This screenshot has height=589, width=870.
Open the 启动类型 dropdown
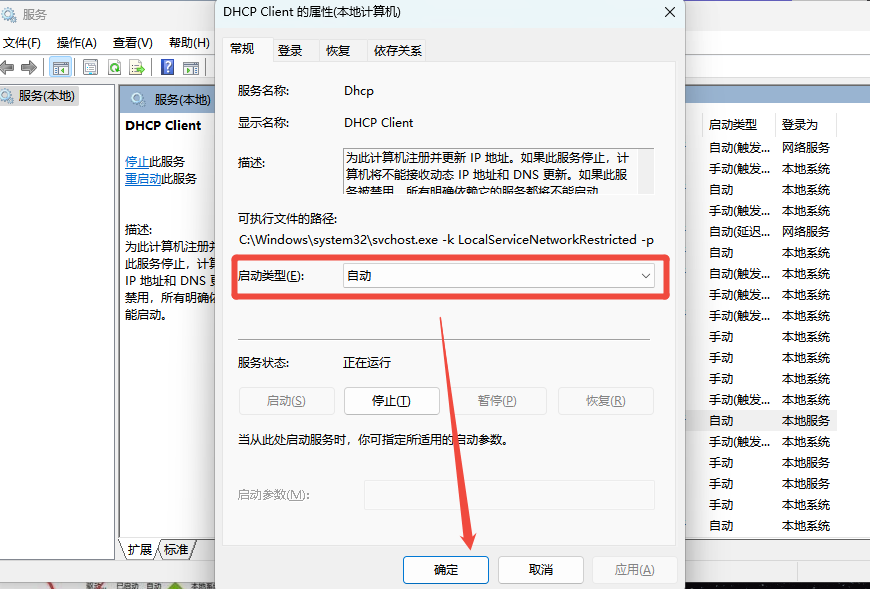[499, 276]
